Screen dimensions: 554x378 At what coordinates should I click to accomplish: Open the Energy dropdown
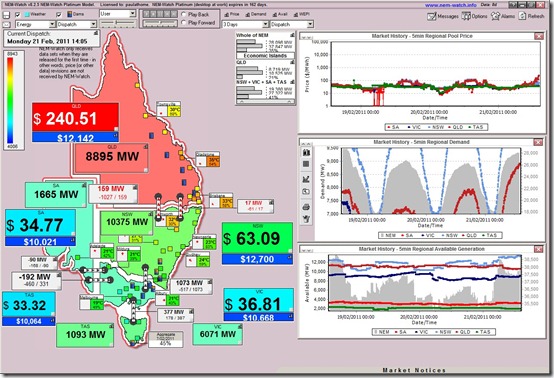pos(35,24)
